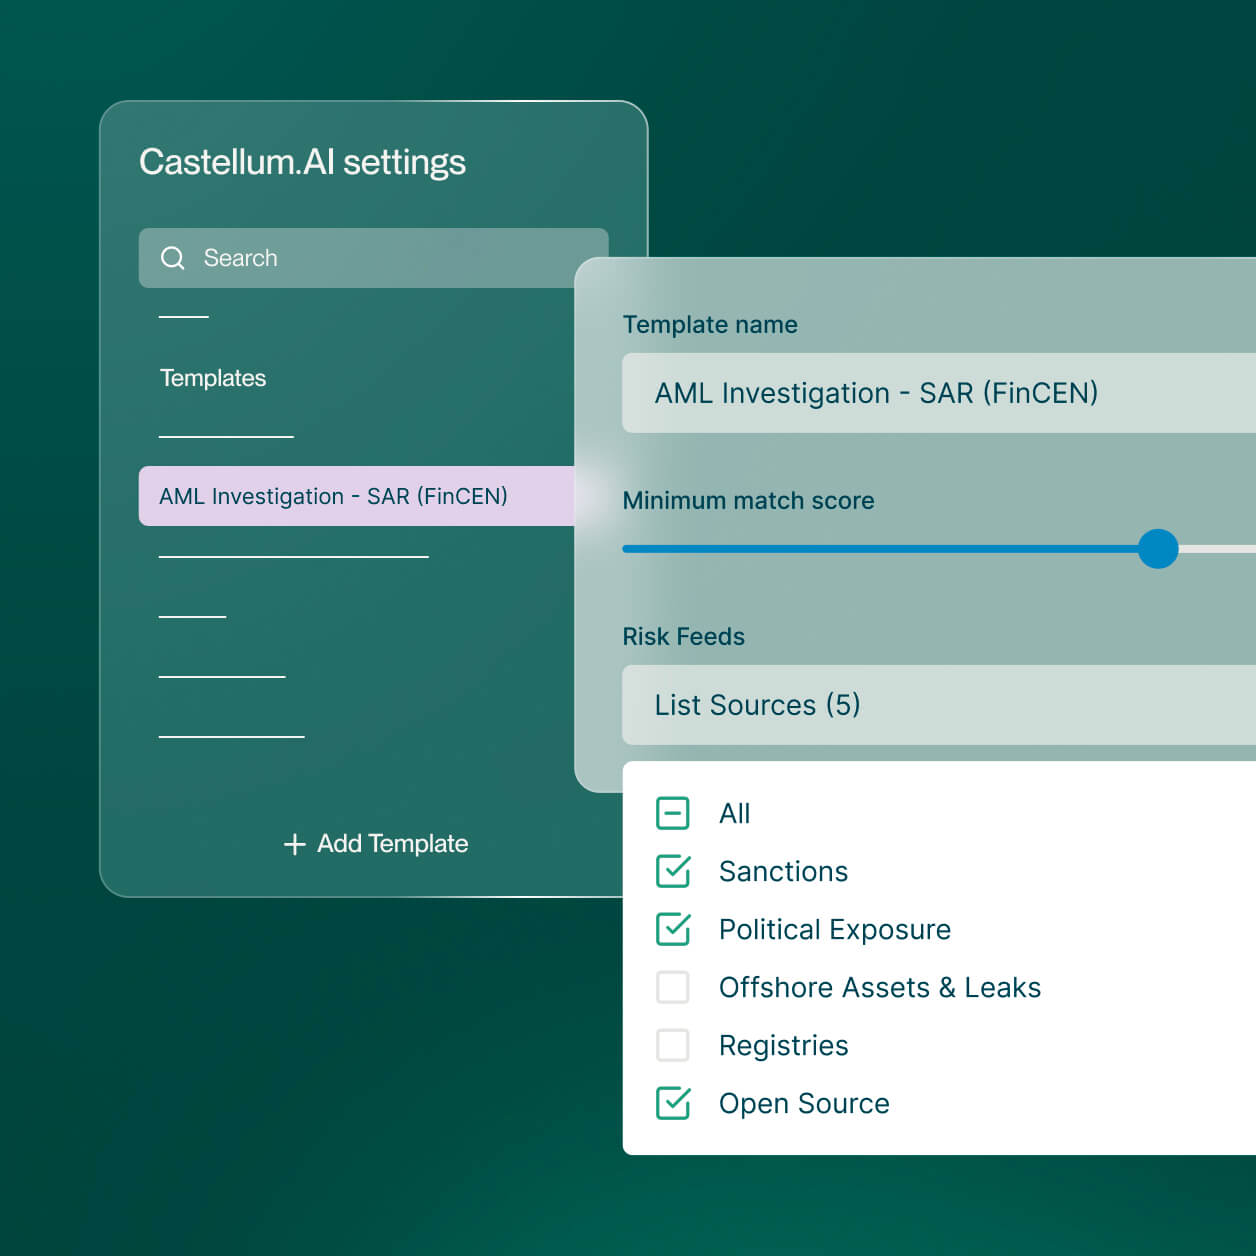Focus the Search field in settings

pyautogui.click(x=373, y=258)
